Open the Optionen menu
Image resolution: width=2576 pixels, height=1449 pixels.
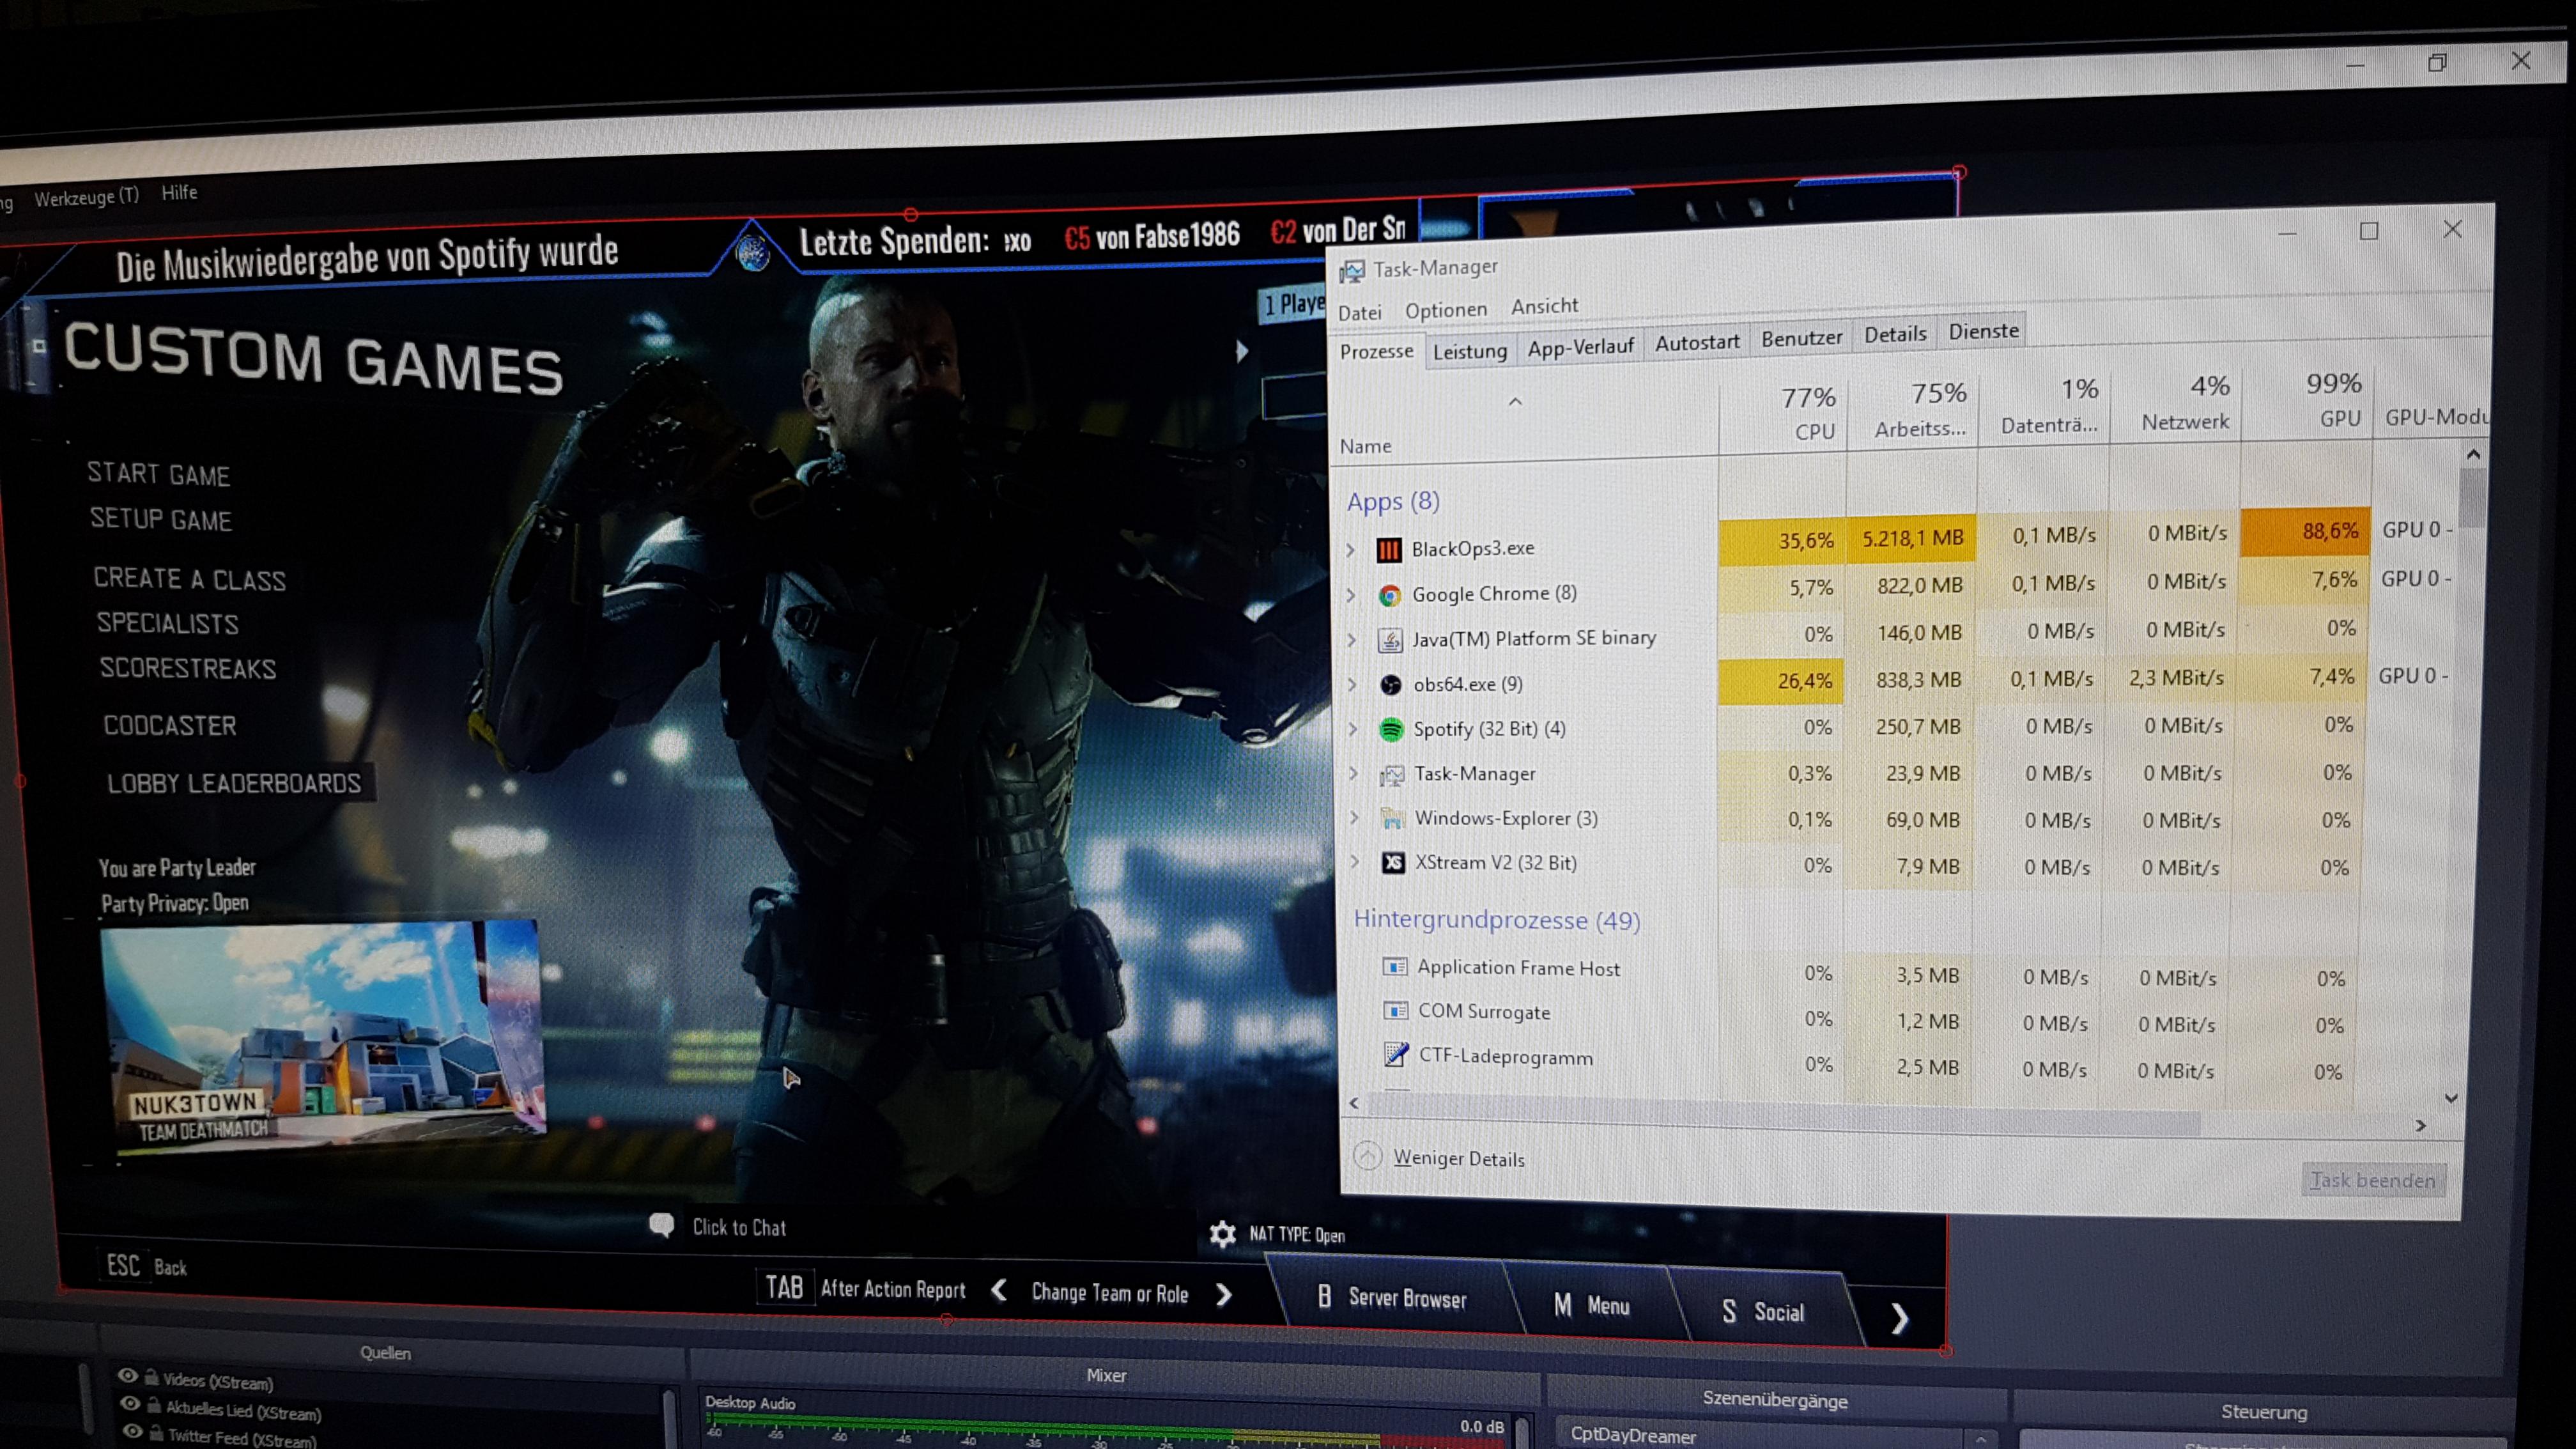point(1445,310)
